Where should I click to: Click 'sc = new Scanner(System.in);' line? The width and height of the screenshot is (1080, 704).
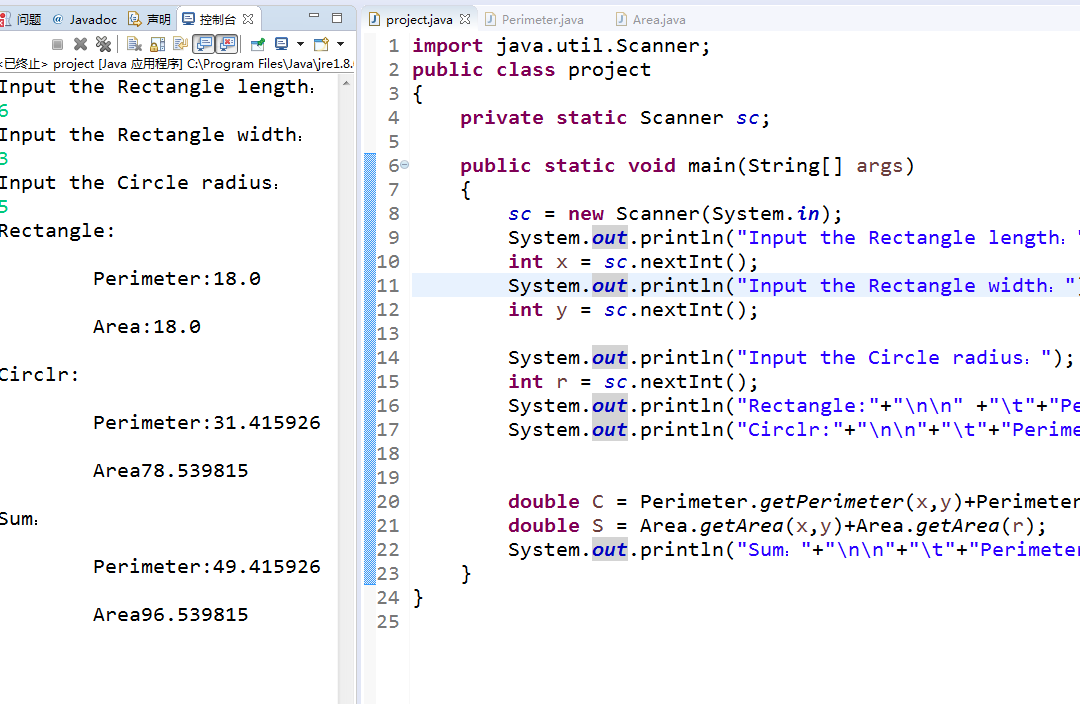point(675,214)
